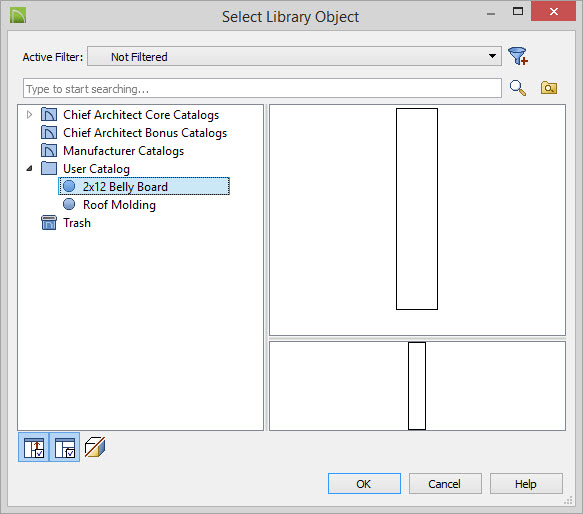Click the Chief Architect Bonus Catalogs icon
Screen dimensions: 583x514
(49, 133)
